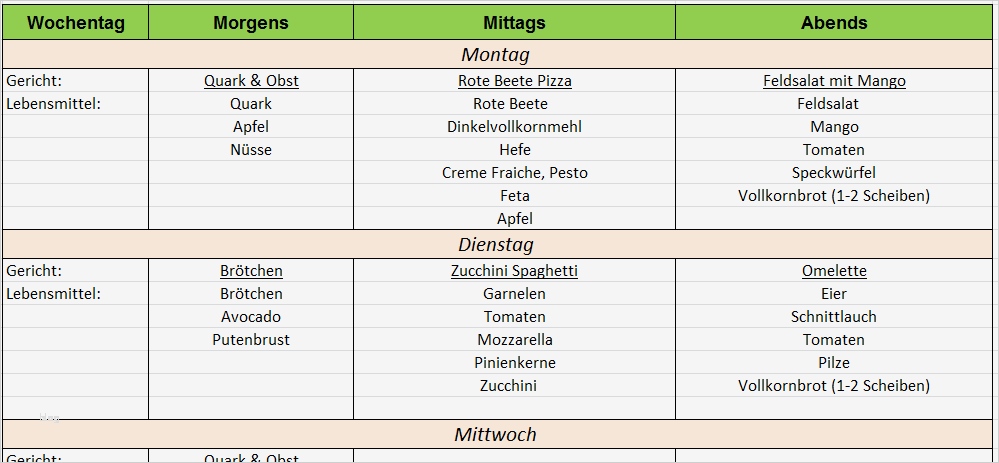Select the "Mittwoch" day heading row

(495, 435)
